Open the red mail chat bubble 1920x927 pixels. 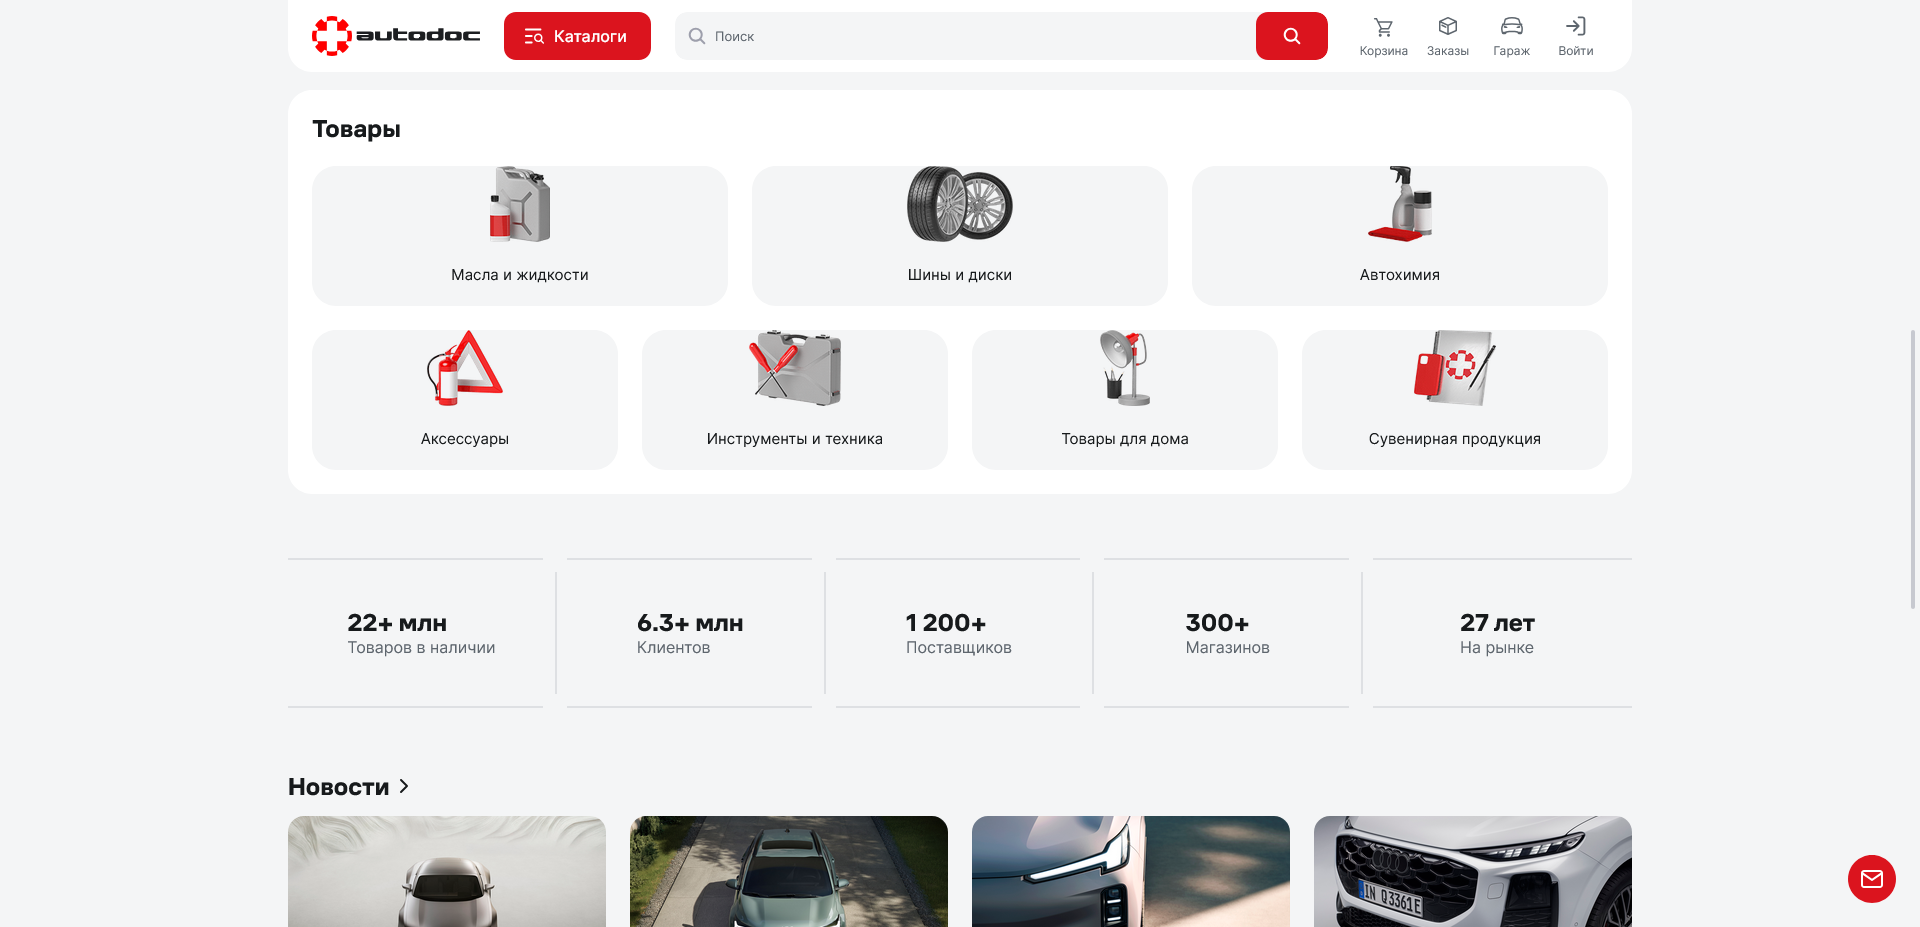1871,879
